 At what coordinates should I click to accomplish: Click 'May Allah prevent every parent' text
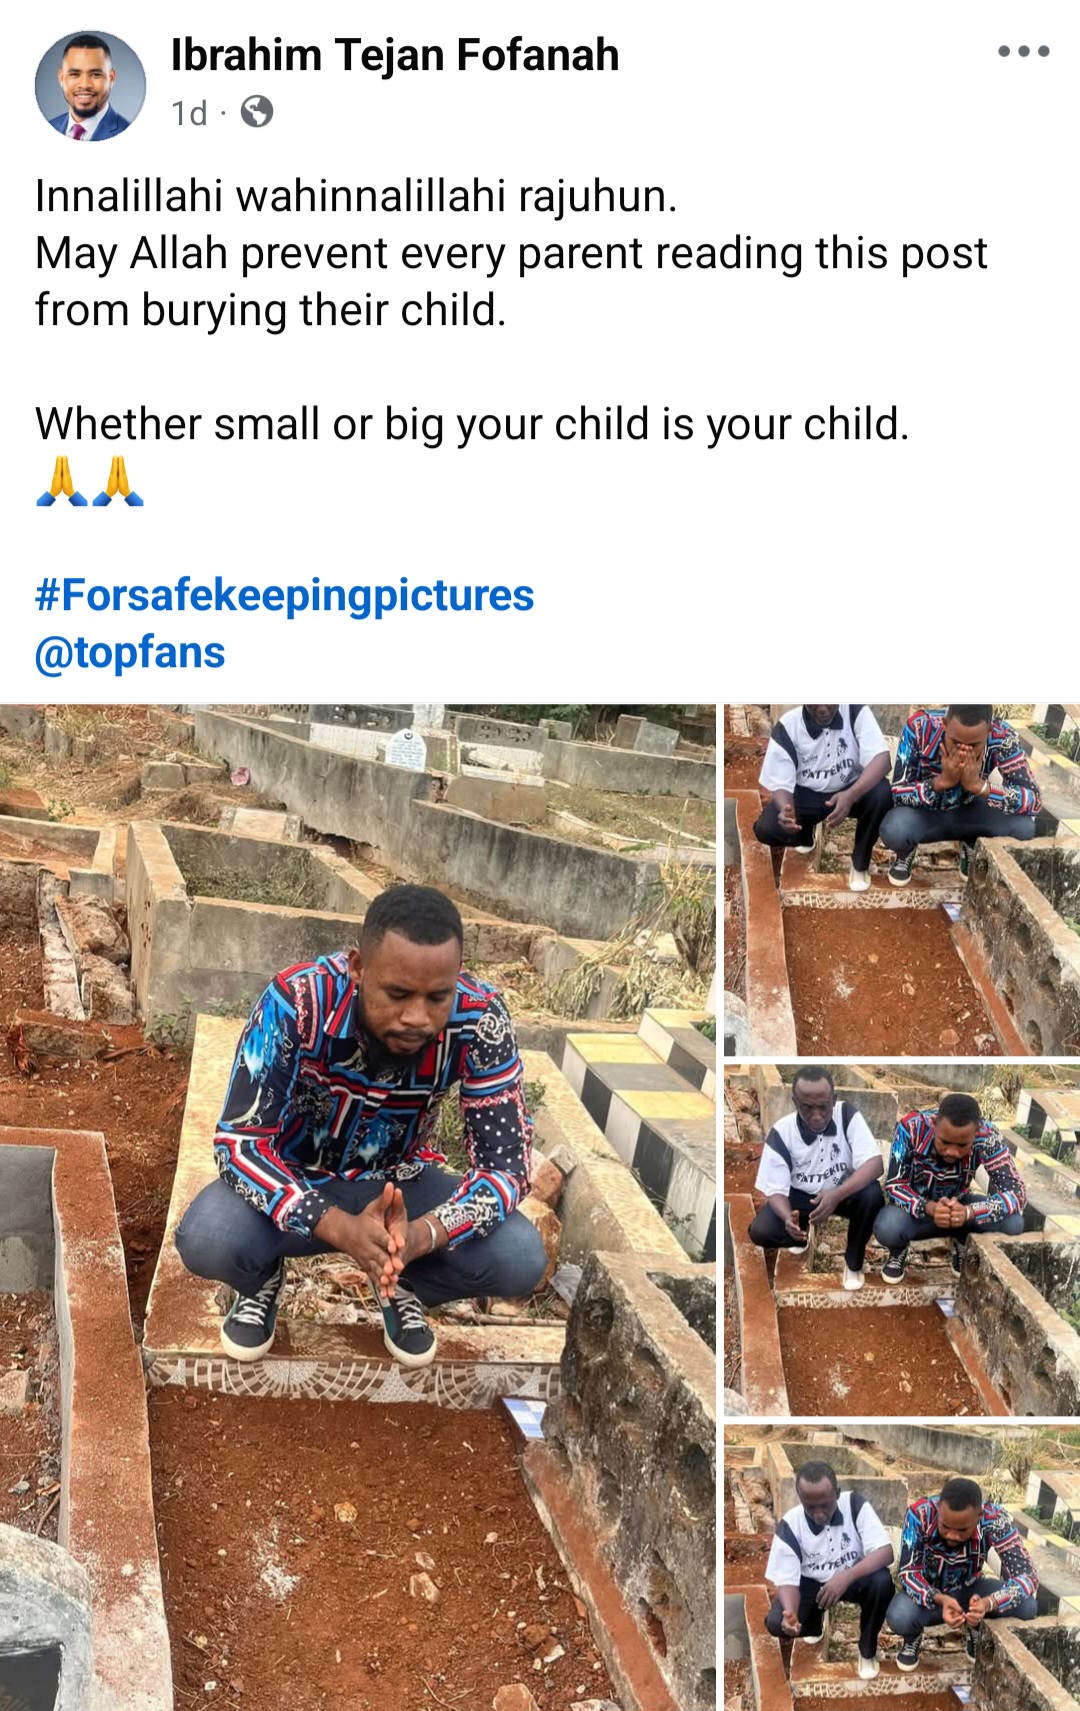click(x=511, y=253)
